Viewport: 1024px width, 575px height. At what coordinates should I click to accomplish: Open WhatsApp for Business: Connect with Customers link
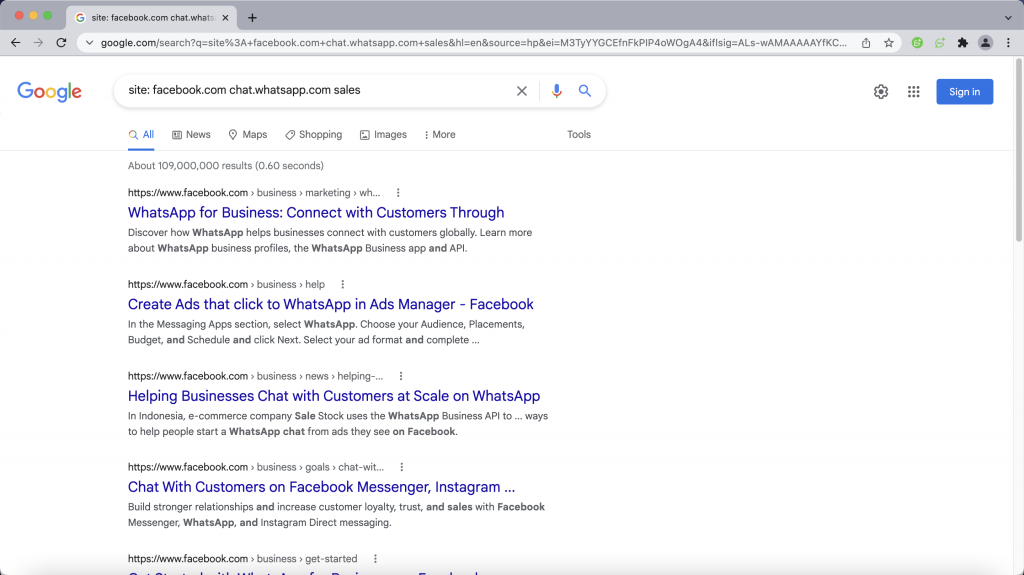pyautogui.click(x=316, y=212)
